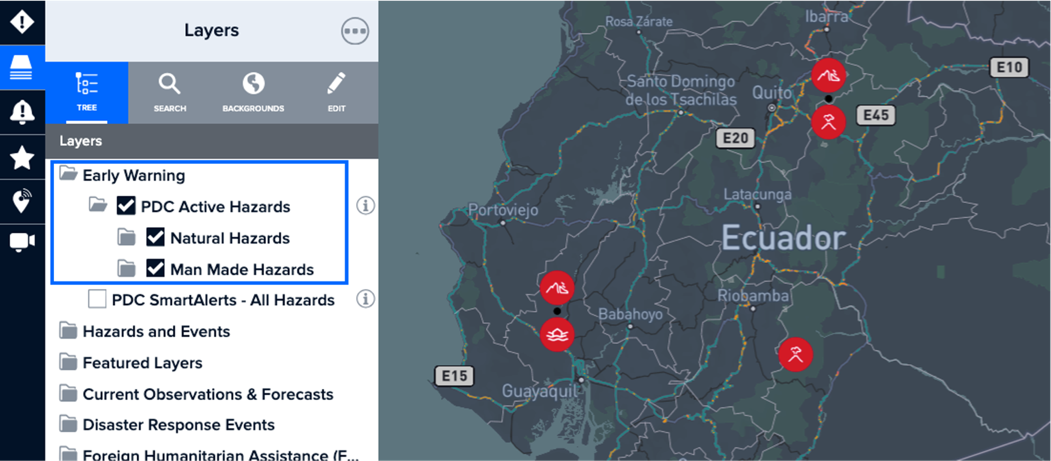Switch to the Tree tab
The width and height of the screenshot is (1051, 461).
86,92
